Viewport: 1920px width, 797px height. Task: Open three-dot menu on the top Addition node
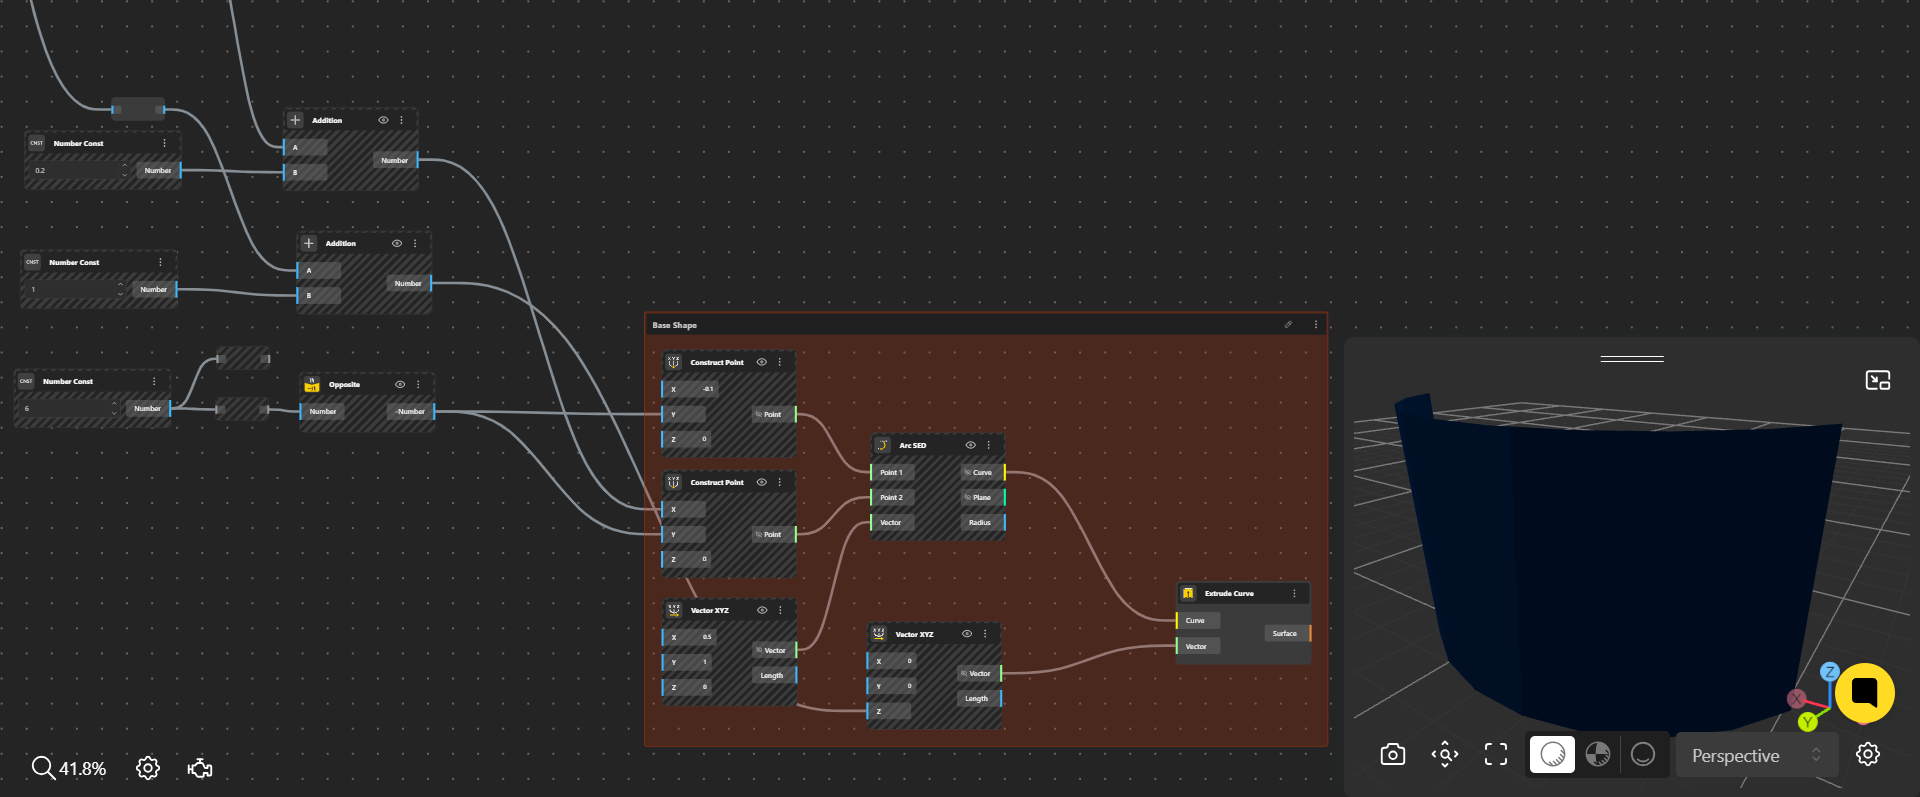(x=402, y=120)
